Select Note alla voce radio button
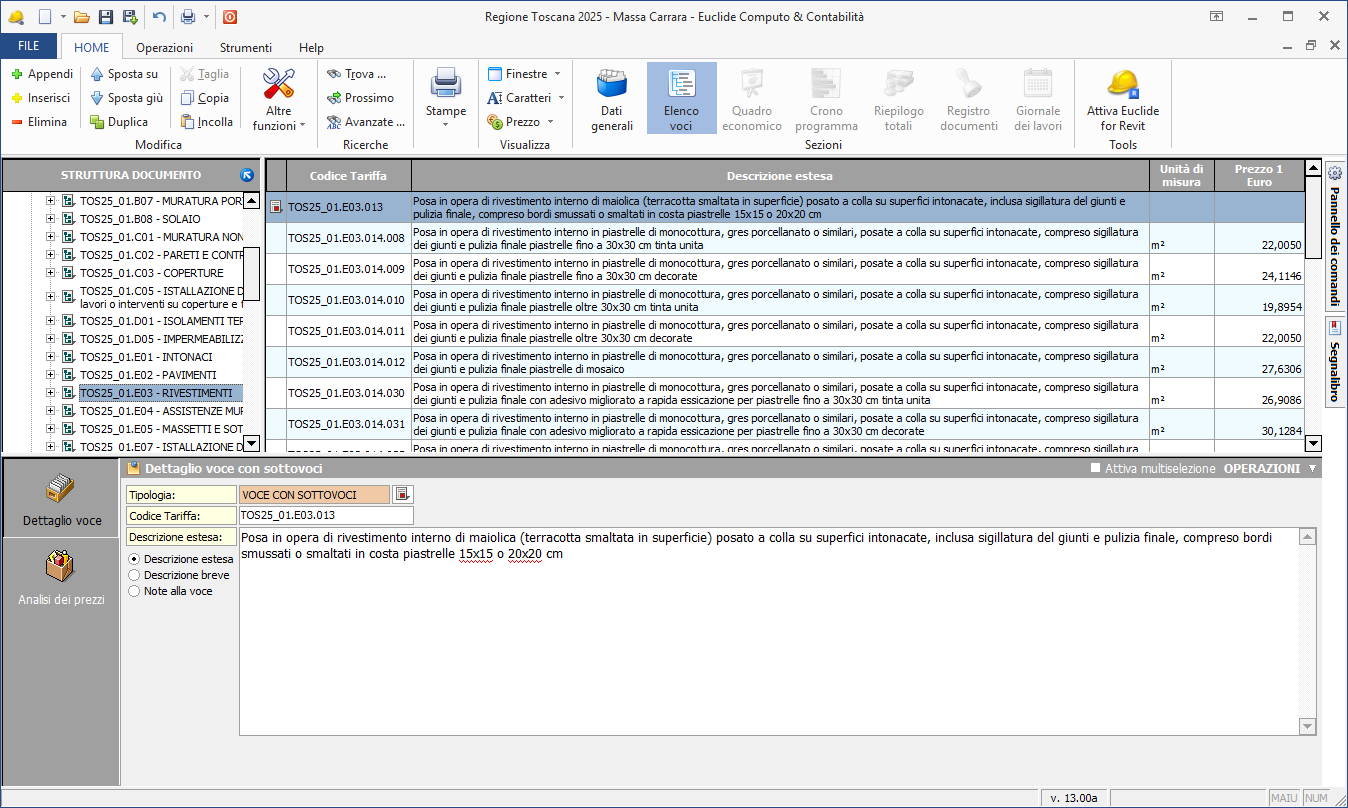The height and width of the screenshot is (808, 1348). 134,591
